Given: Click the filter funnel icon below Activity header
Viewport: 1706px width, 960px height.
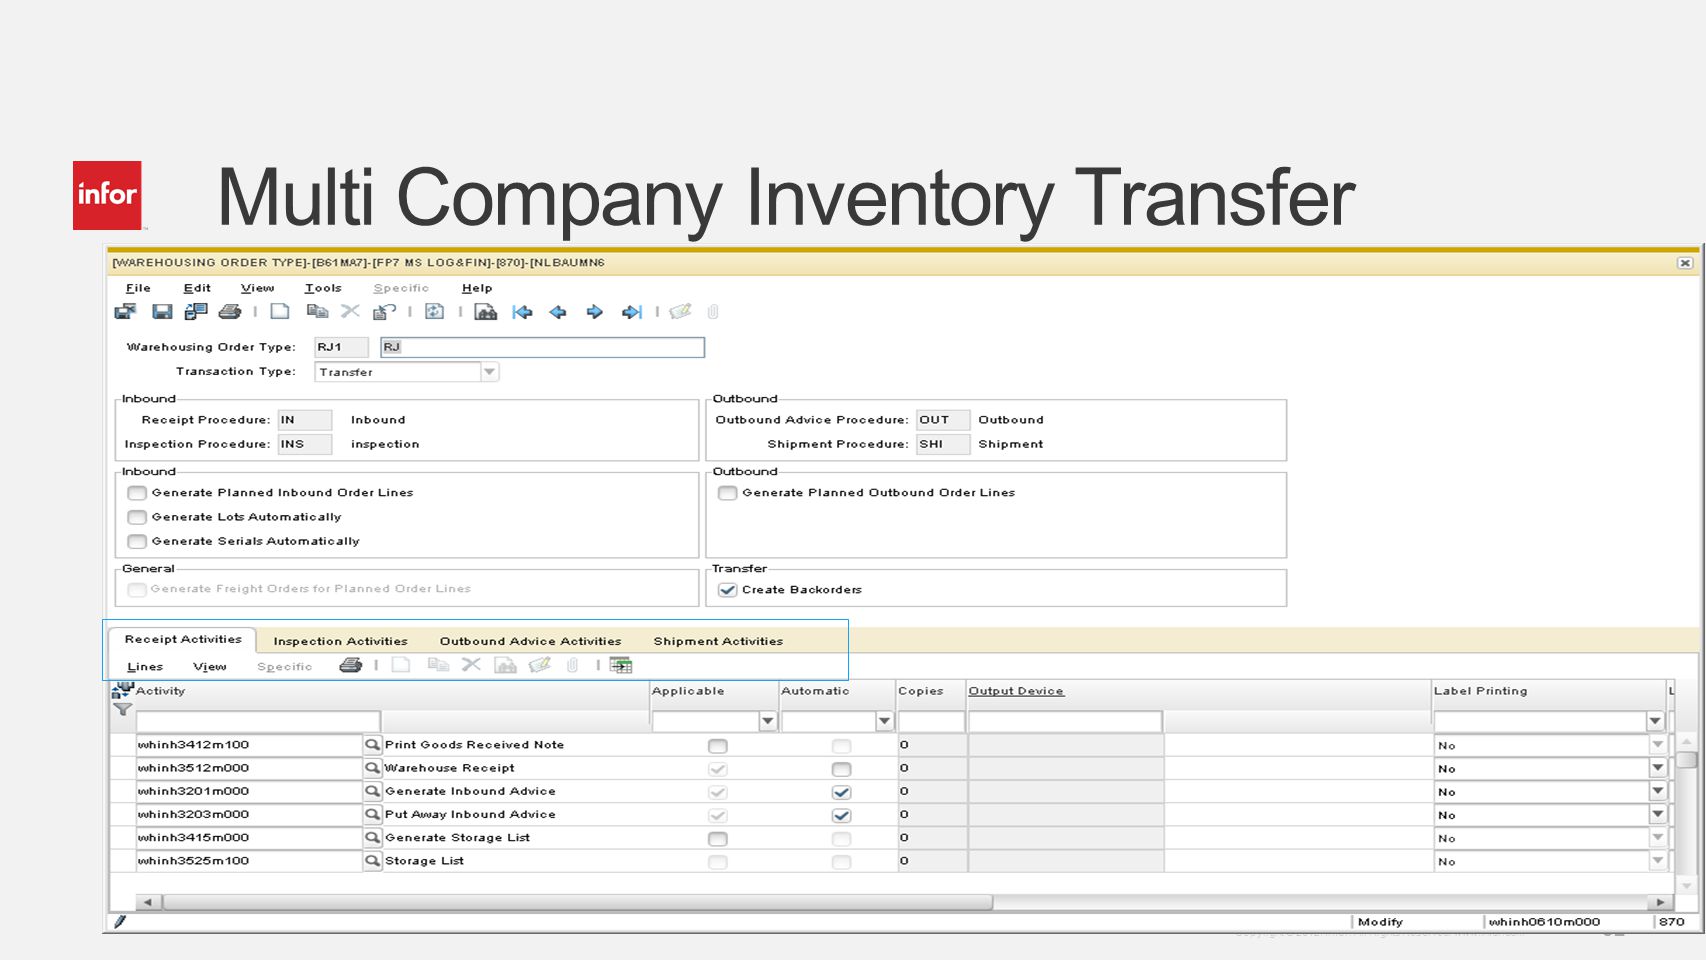Looking at the screenshot, I should pos(122,710).
